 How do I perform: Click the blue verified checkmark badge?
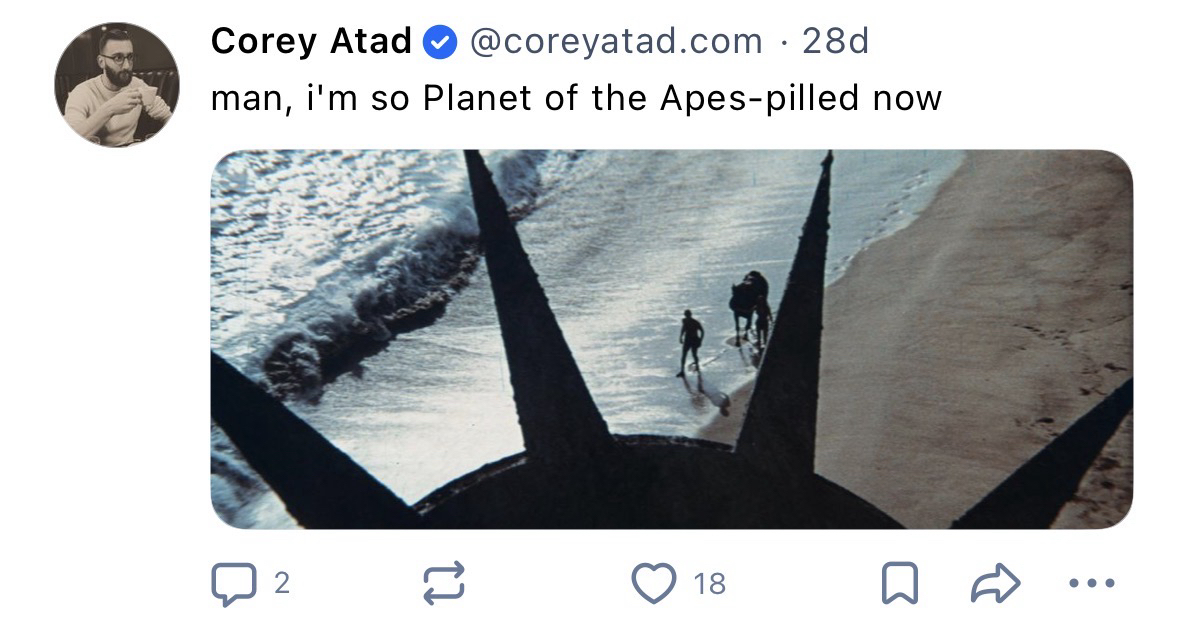click(440, 43)
